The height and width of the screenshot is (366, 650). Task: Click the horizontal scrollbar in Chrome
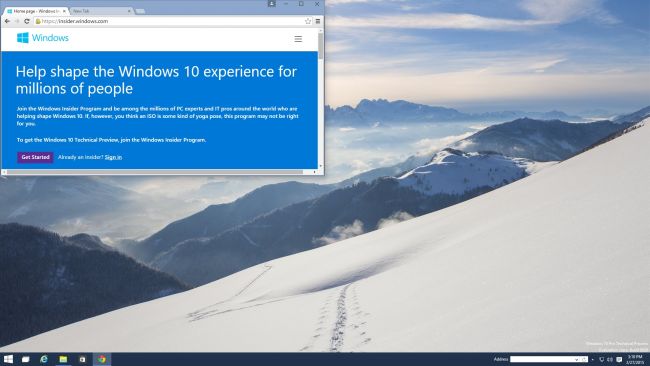click(x=155, y=172)
